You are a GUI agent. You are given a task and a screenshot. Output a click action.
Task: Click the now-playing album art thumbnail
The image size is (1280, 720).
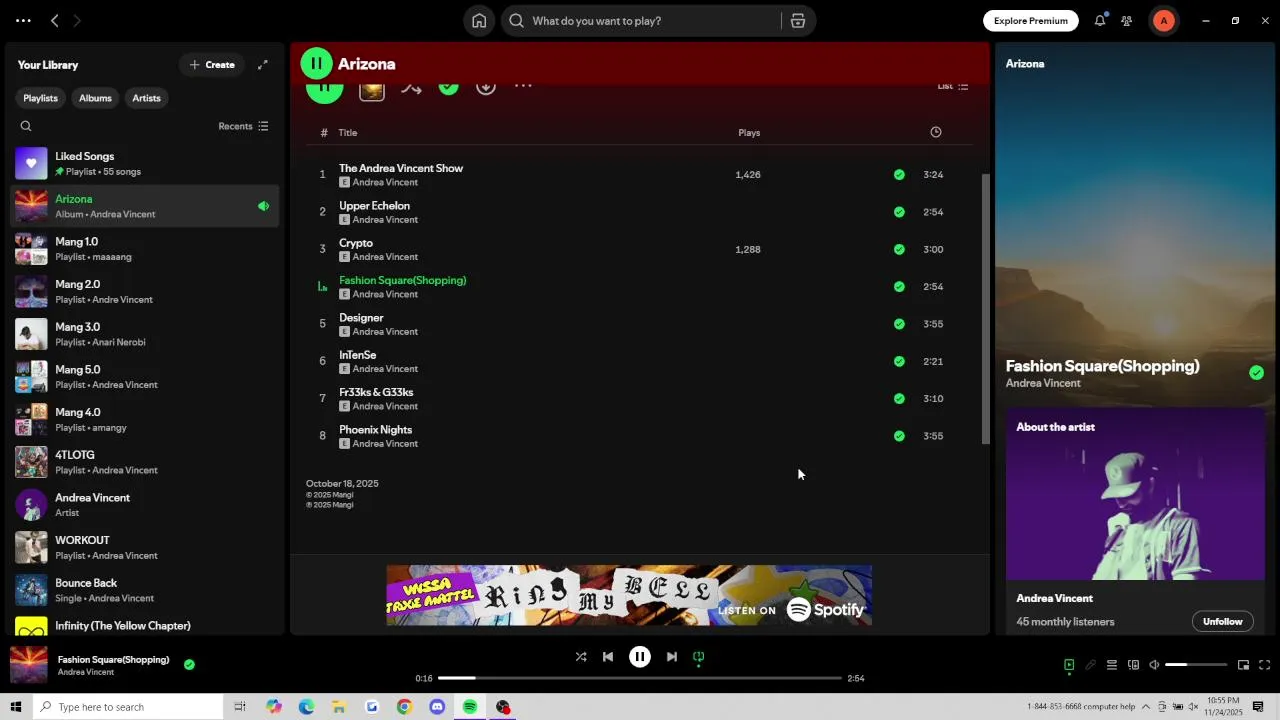pyautogui.click(x=28, y=665)
